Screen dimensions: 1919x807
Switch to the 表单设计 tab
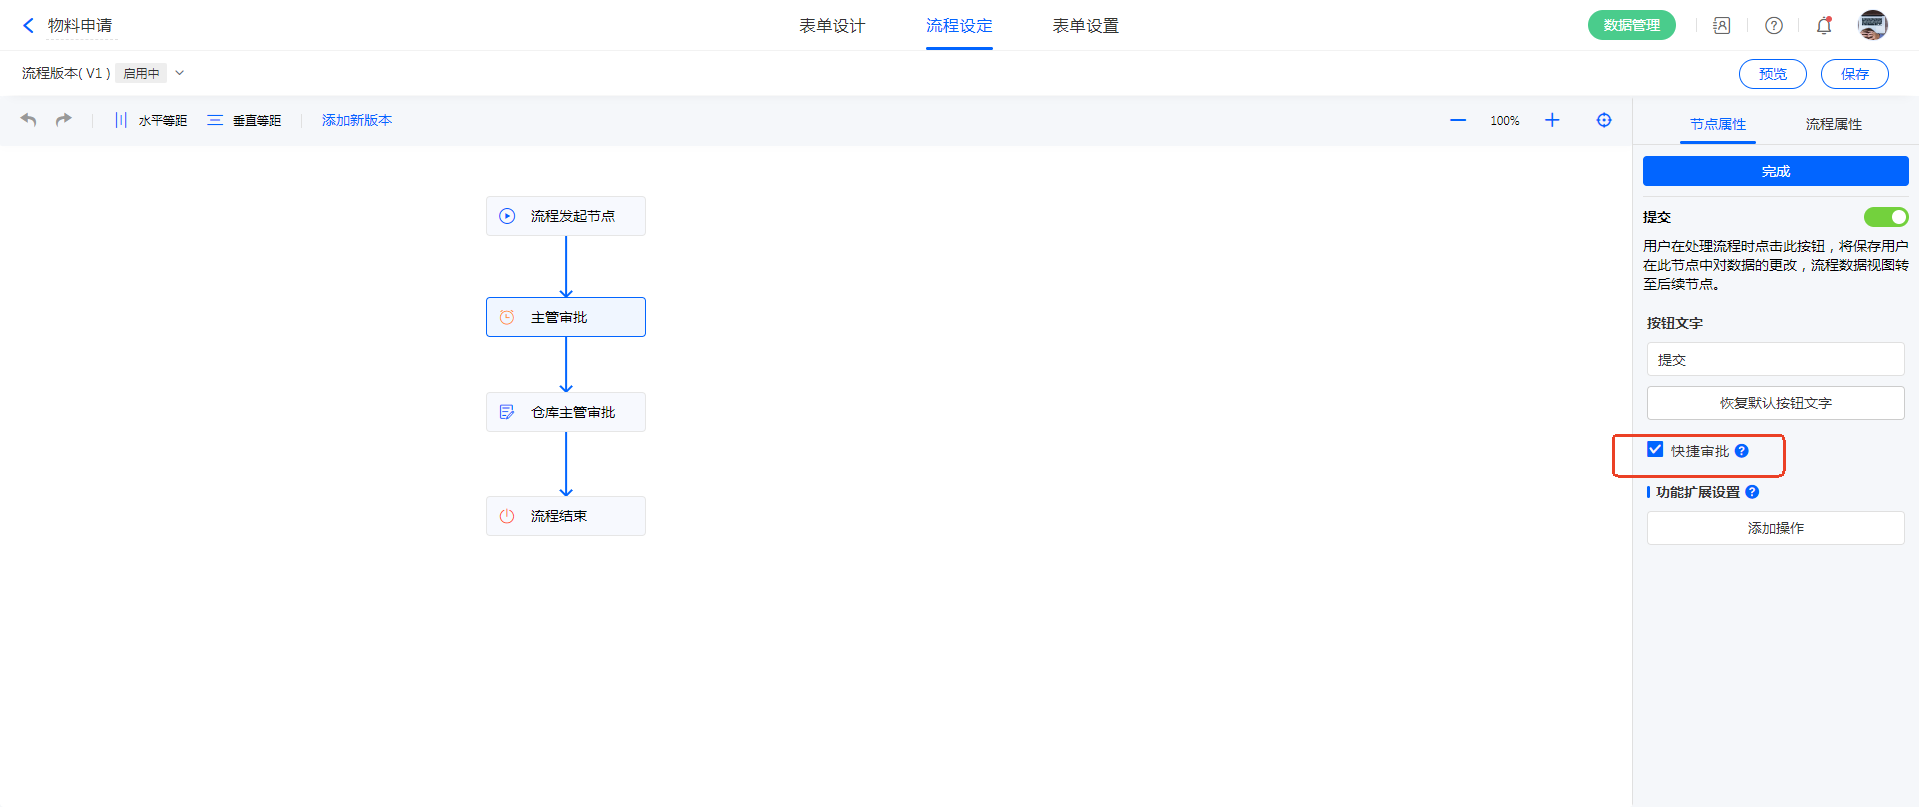pos(831,26)
